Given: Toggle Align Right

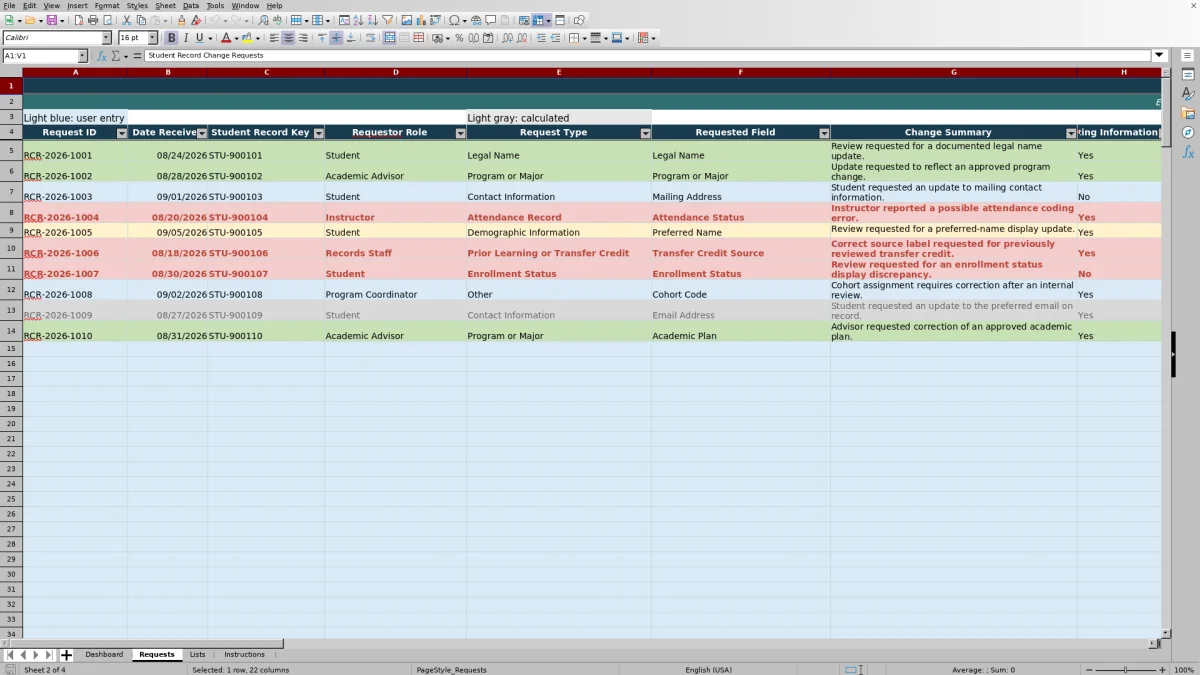Looking at the screenshot, I should 303,38.
